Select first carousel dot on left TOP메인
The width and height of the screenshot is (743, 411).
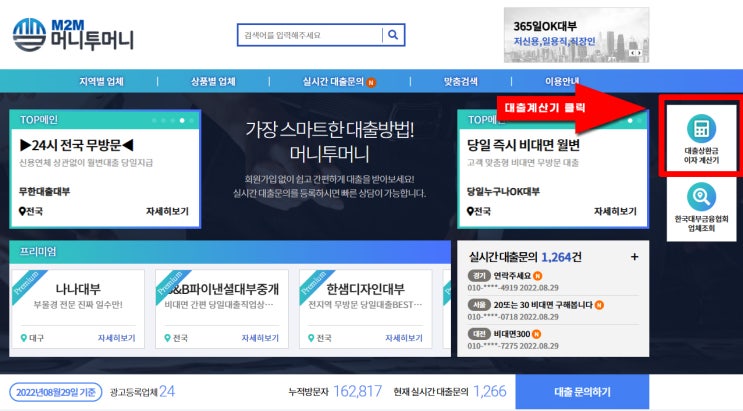[x=154, y=120]
